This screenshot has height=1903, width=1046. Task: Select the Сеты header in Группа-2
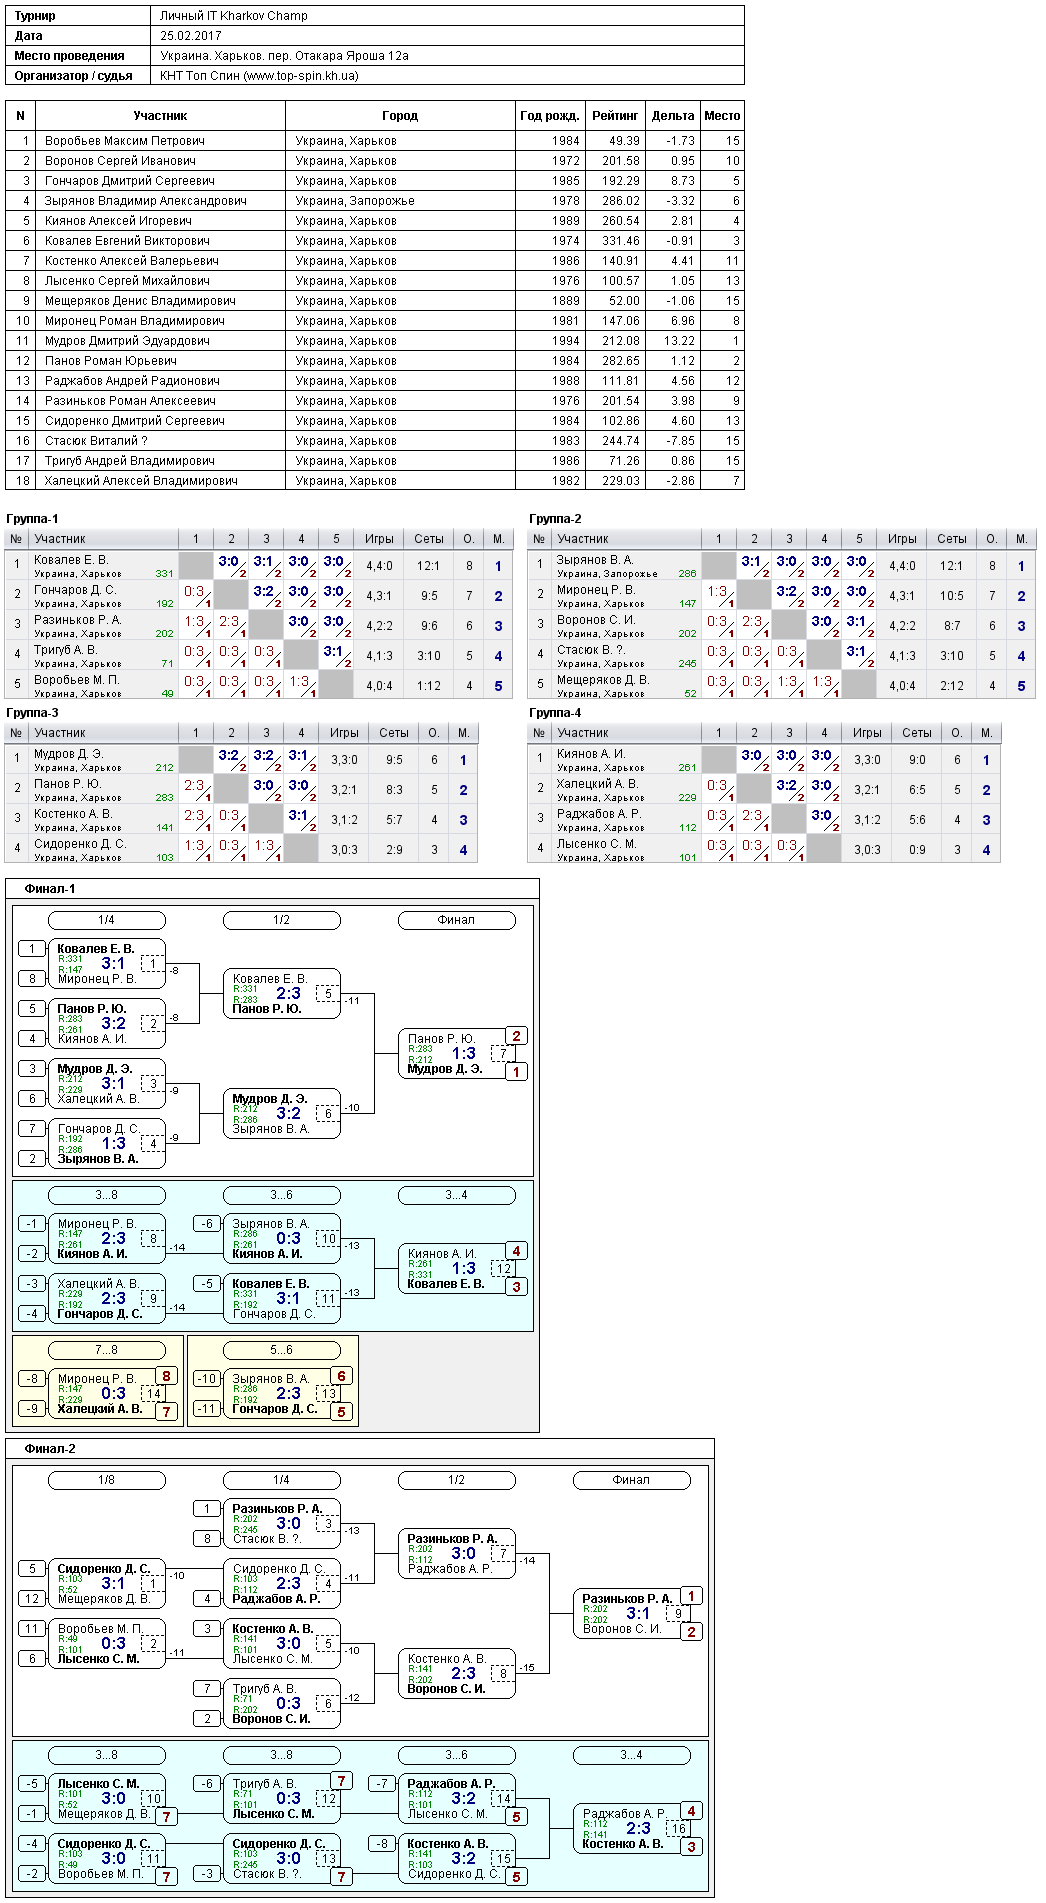coord(952,539)
